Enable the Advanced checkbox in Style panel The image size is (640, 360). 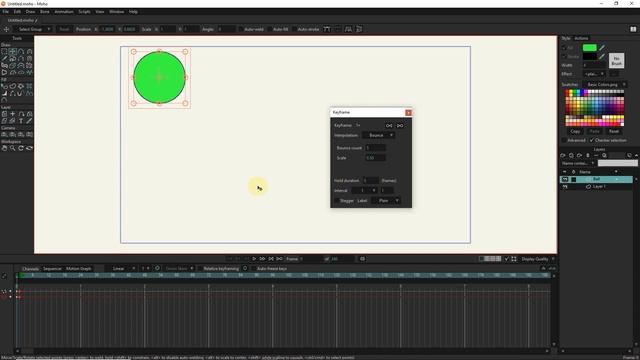[564, 140]
